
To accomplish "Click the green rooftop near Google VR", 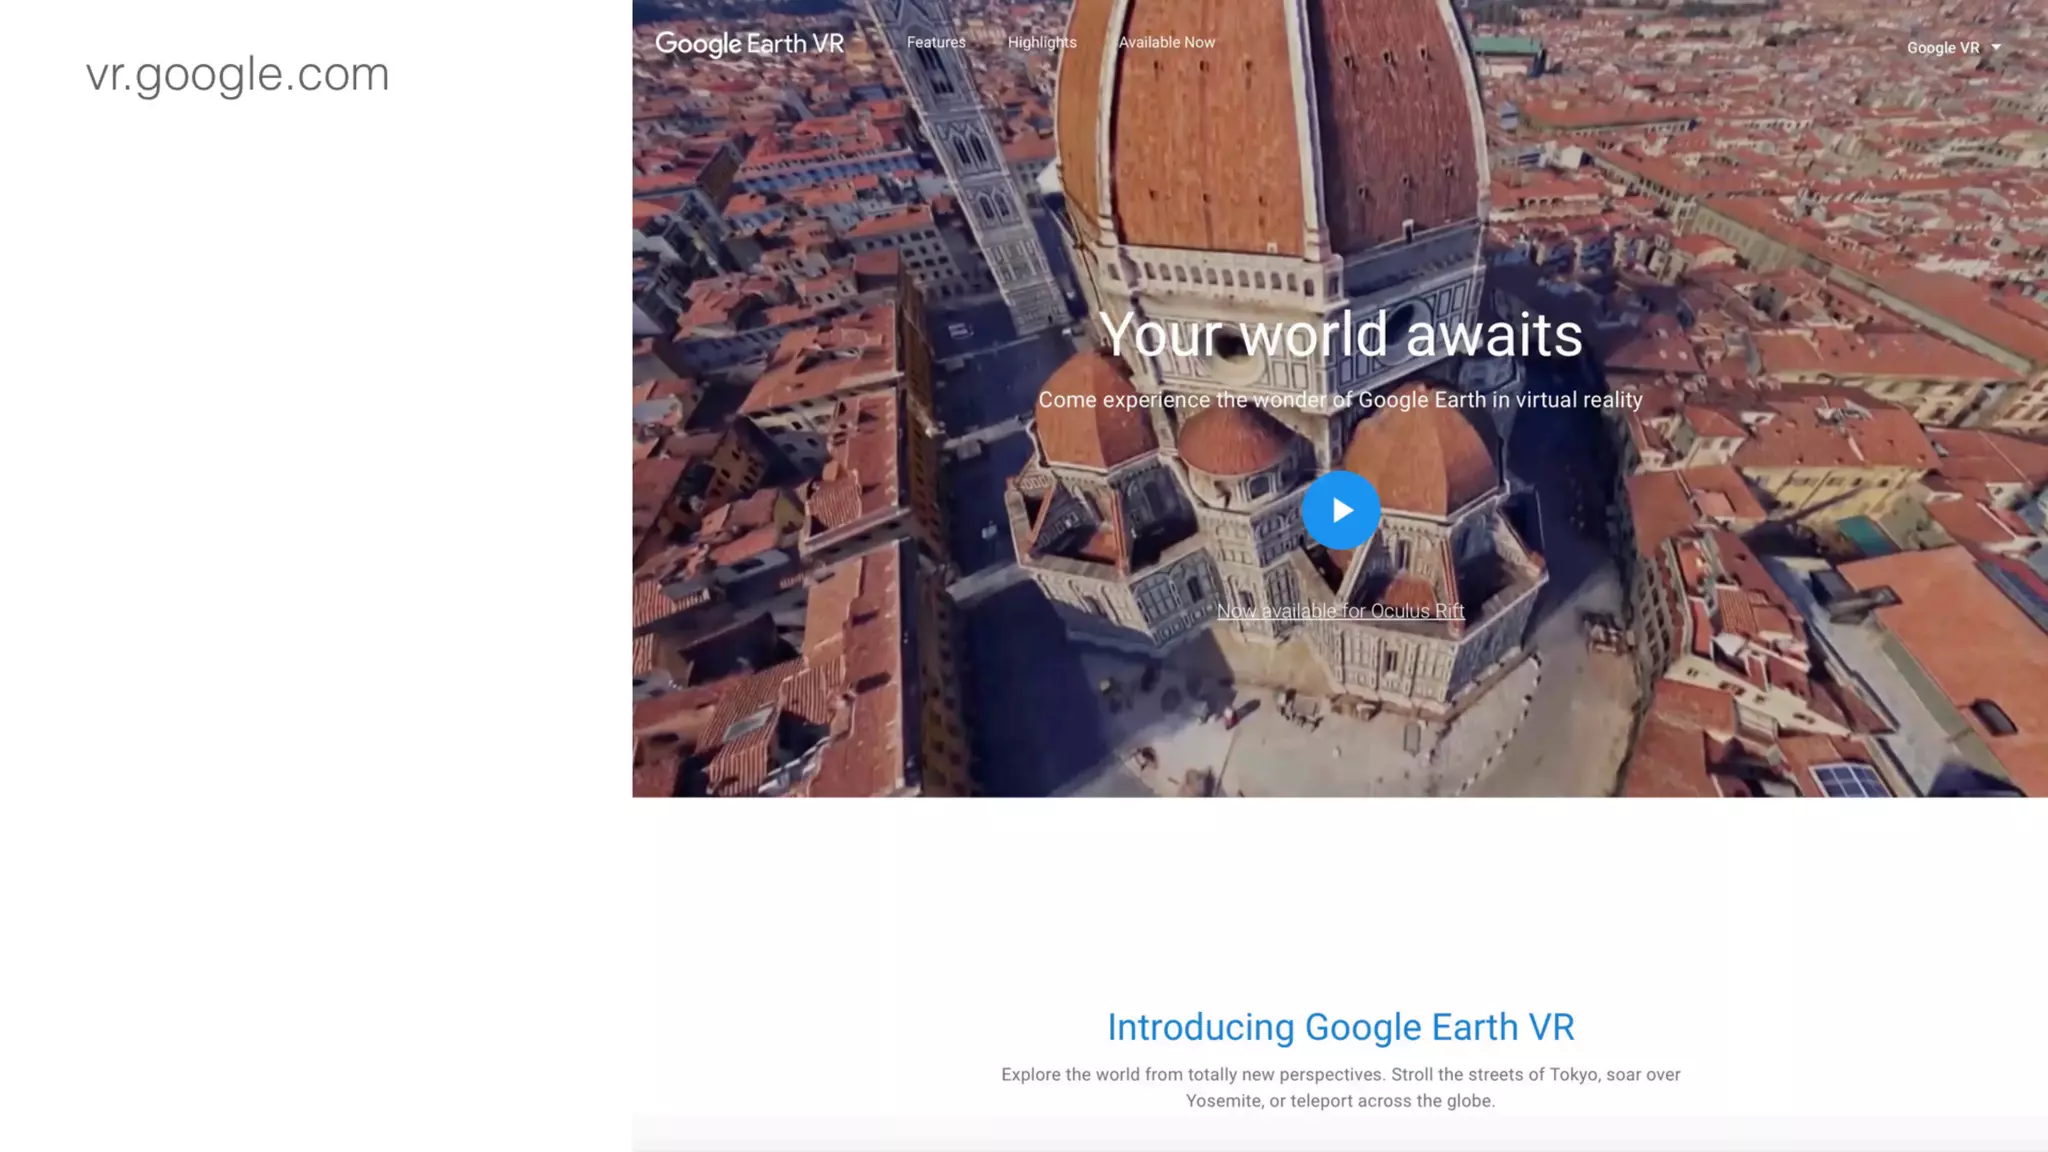I will (1508, 45).
